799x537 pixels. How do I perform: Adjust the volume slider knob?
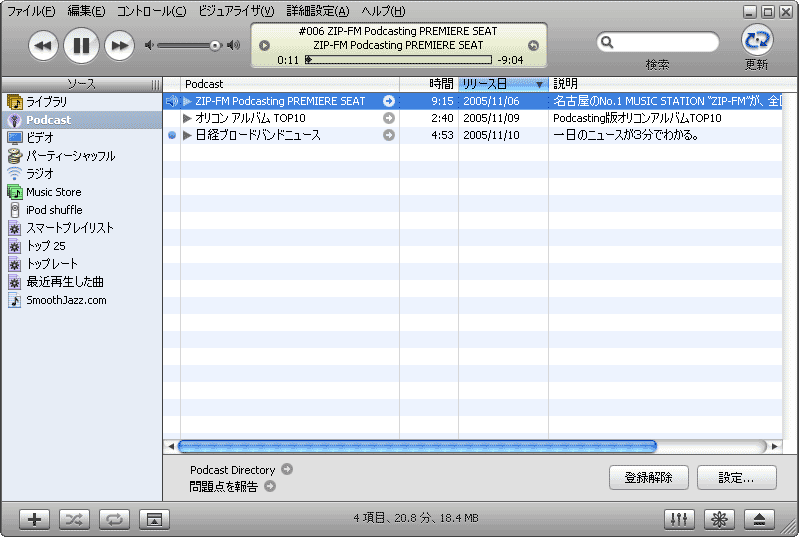[216, 46]
